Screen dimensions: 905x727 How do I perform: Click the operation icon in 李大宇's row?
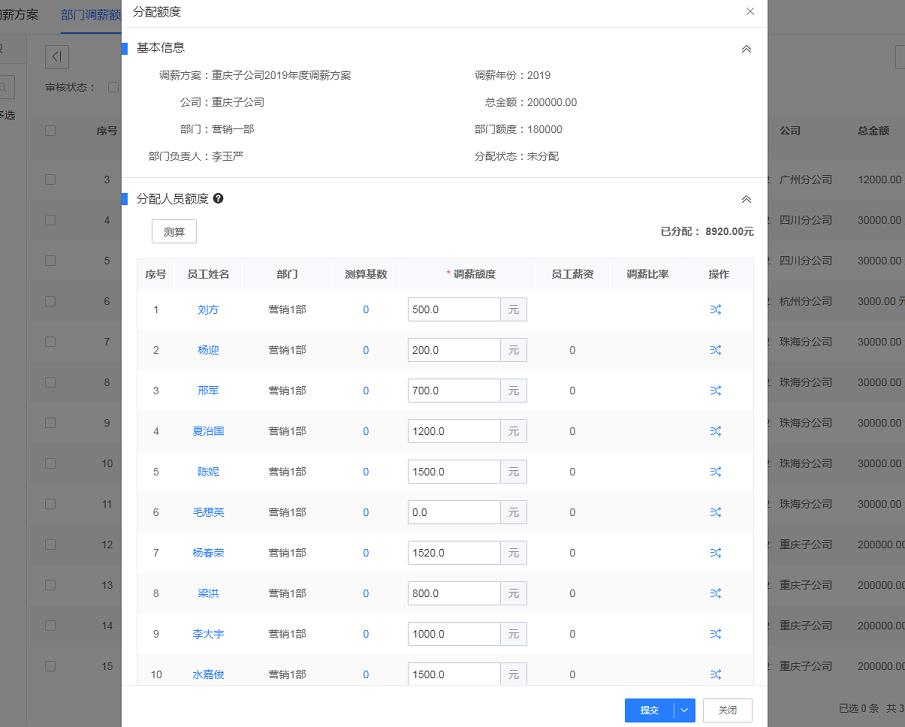(715, 634)
